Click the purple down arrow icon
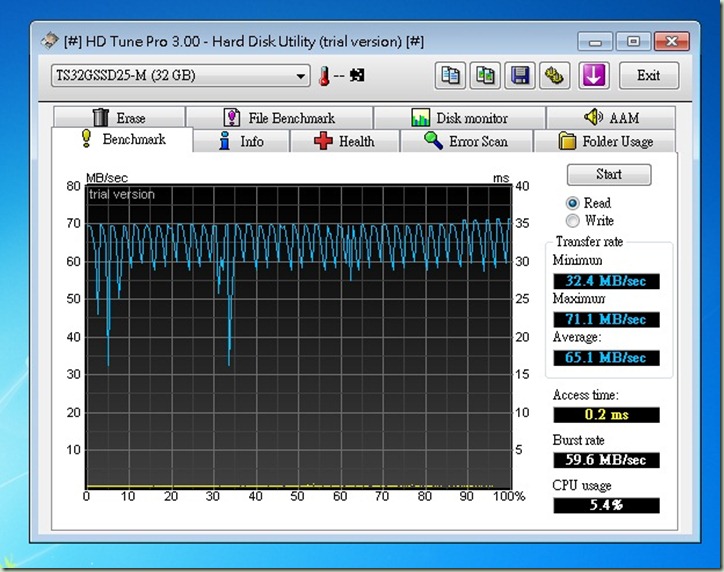724x572 pixels. pyautogui.click(x=594, y=75)
